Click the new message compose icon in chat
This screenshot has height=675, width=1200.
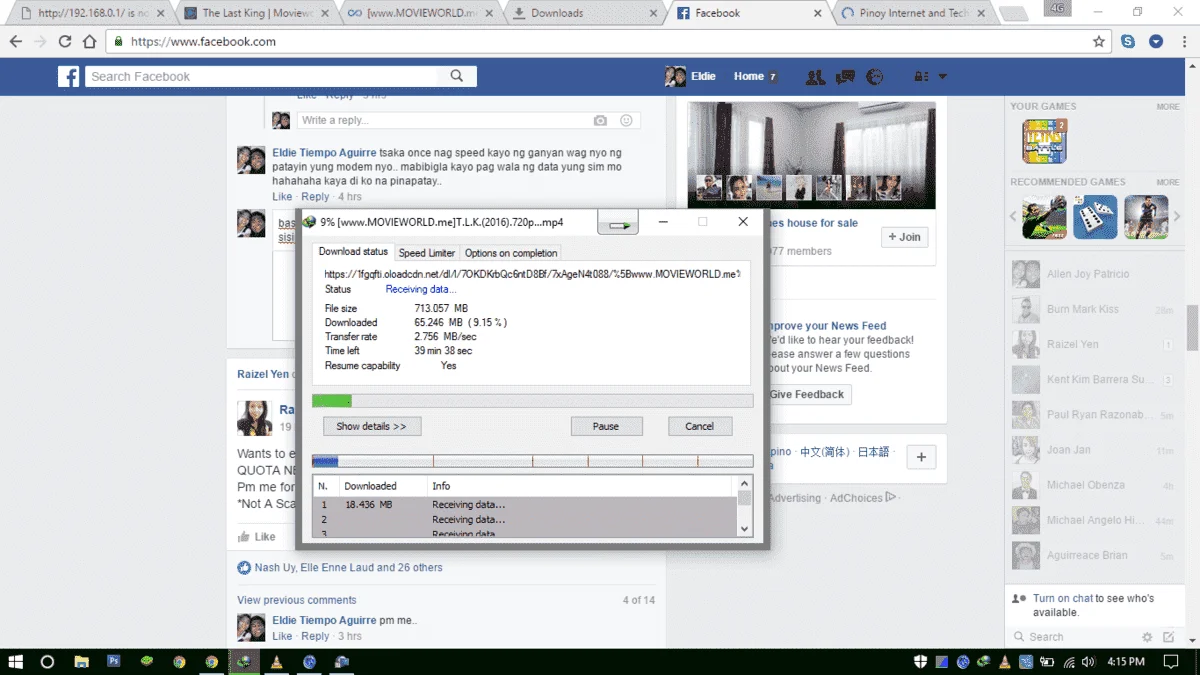tap(1170, 637)
